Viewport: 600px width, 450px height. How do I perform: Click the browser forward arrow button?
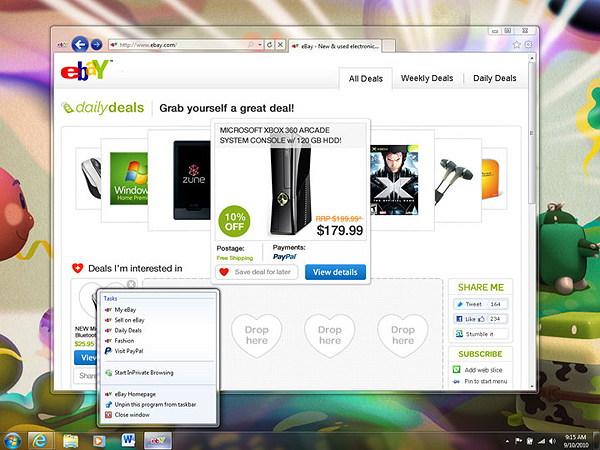(96, 45)
